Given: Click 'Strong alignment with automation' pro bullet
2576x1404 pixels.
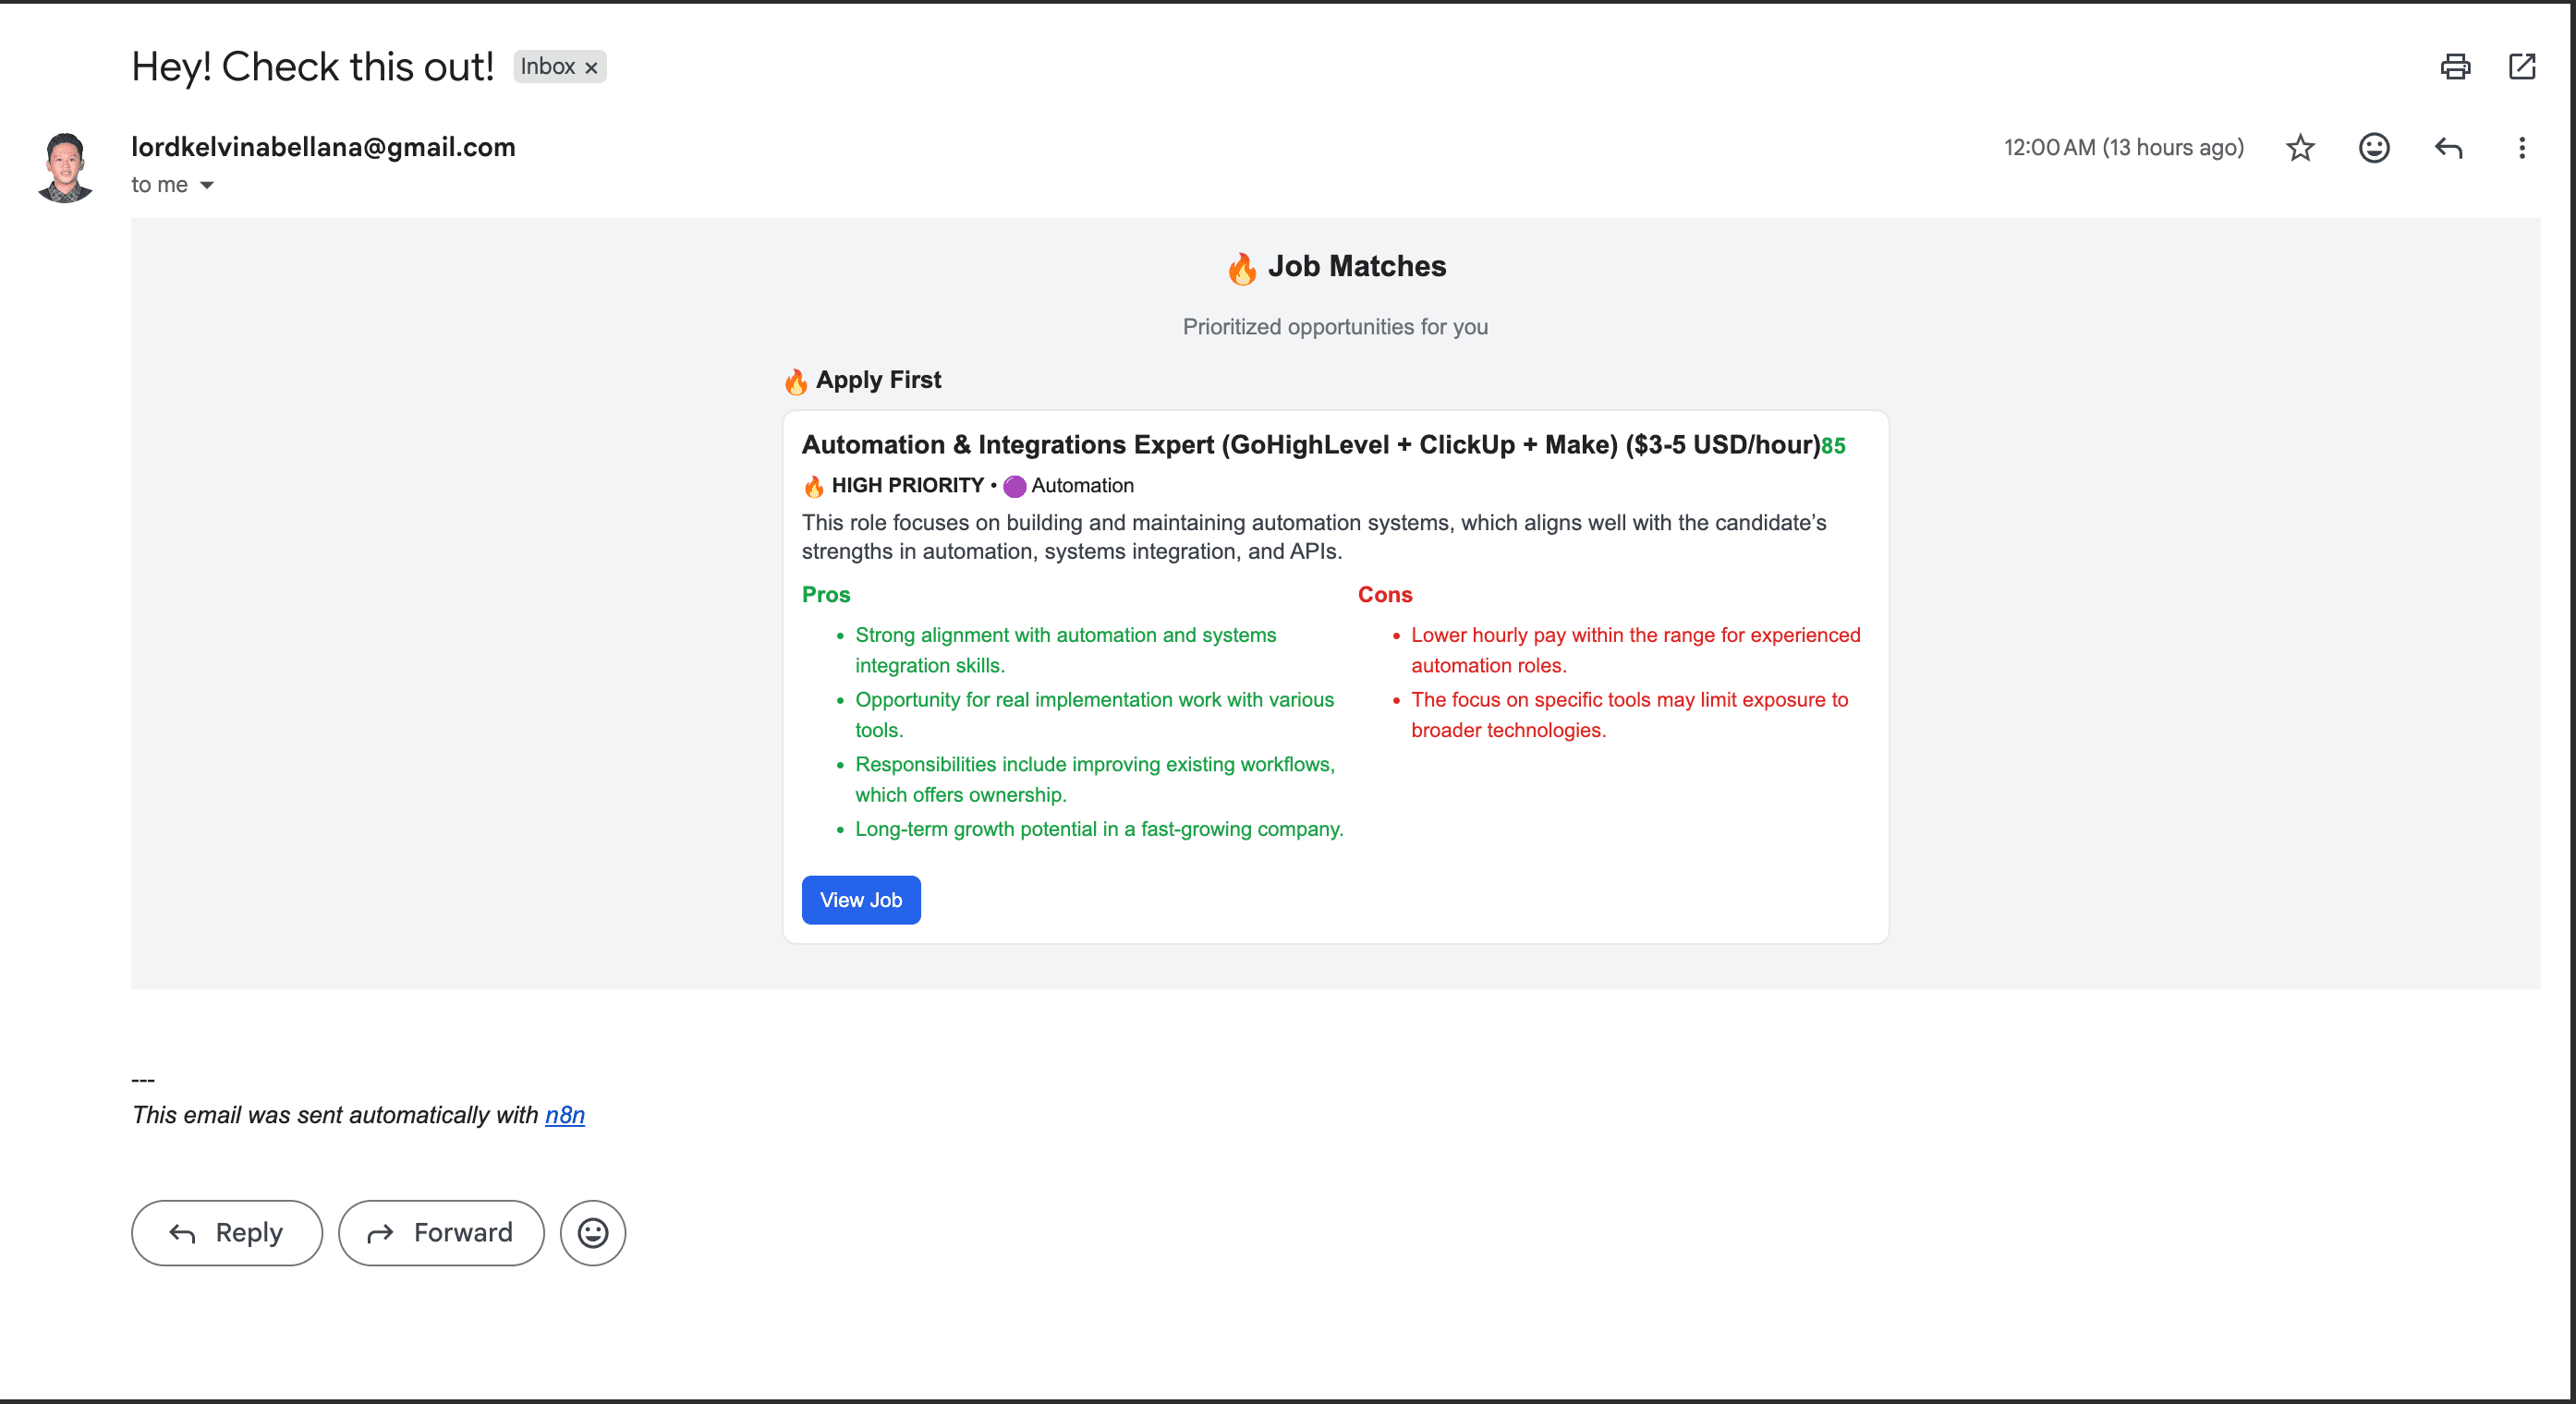Looking at the screenshot, I should [1065, 650].
